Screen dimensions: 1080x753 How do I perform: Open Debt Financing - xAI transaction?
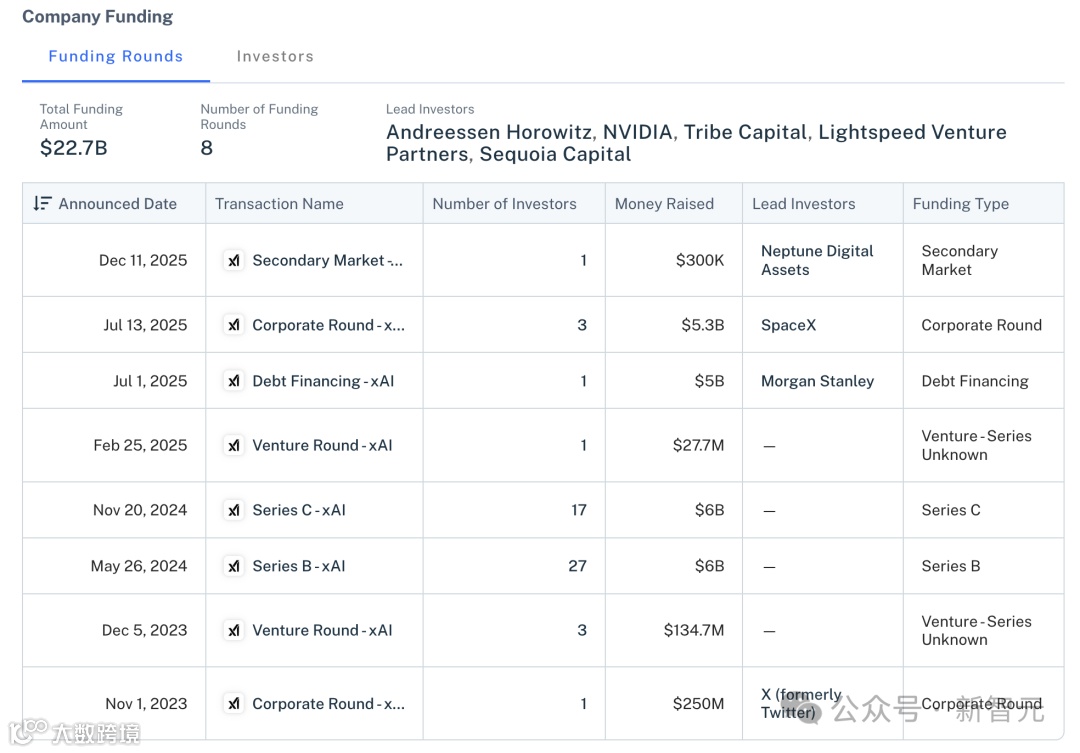[x=323, y=381]
